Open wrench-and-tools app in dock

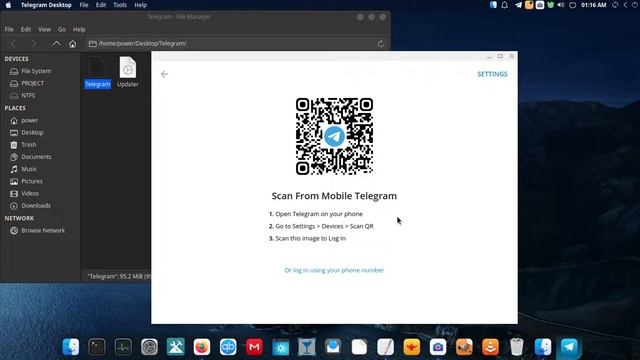(x=176, y=347)
